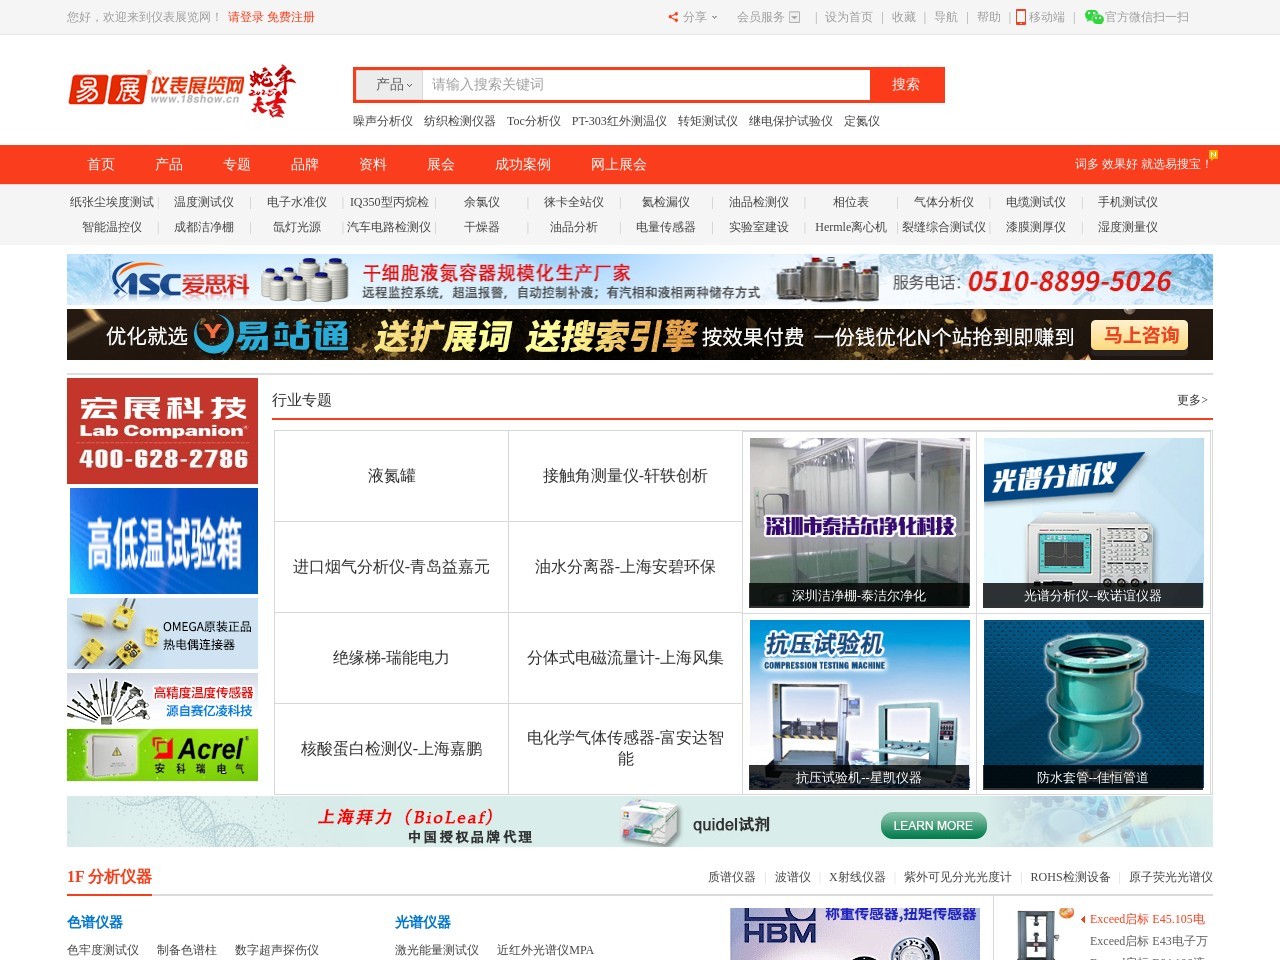Open the 成功案例 nav menu item
The image size is (1280, 960).
click(523, 165)
